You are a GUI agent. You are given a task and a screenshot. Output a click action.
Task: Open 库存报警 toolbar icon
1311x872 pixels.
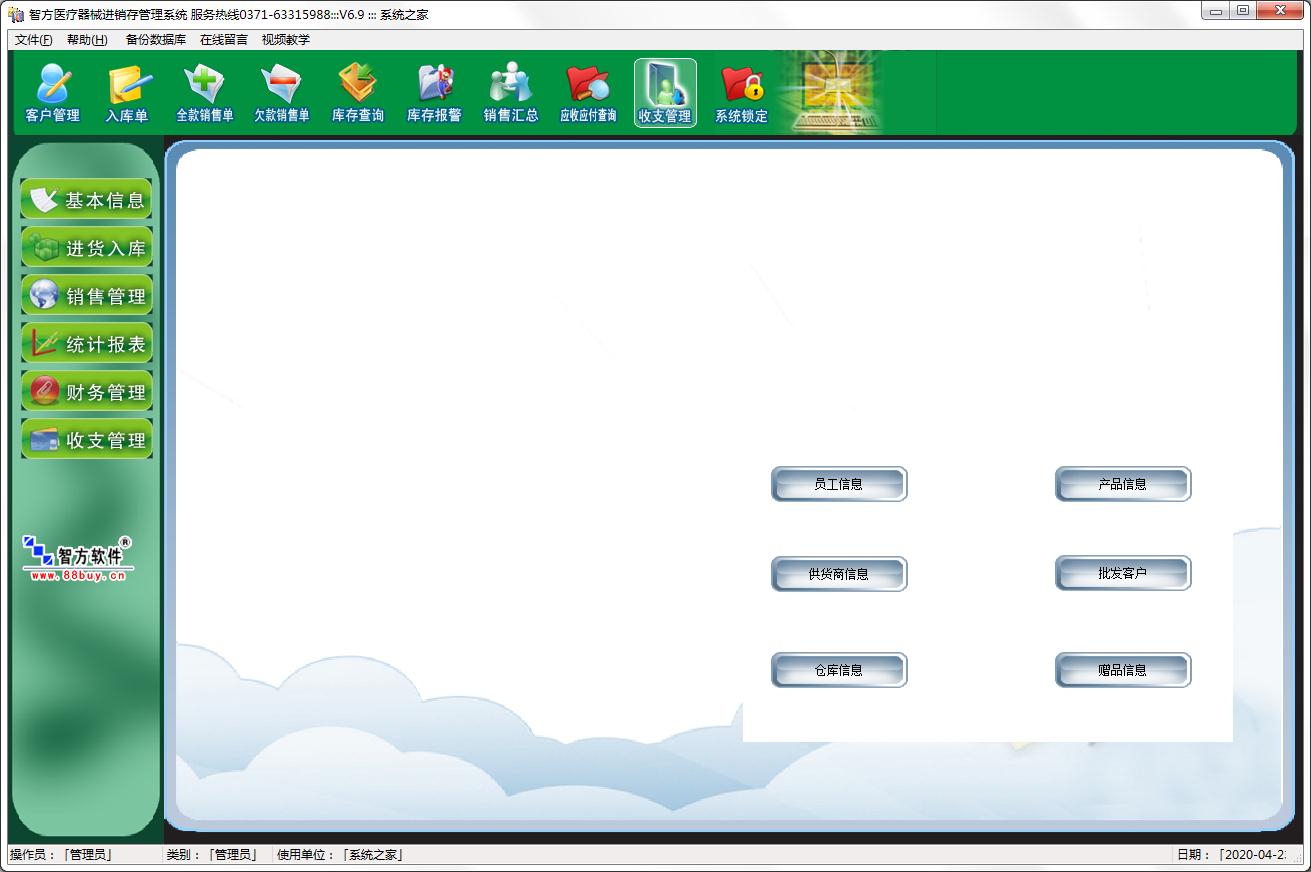click(435, 93)
